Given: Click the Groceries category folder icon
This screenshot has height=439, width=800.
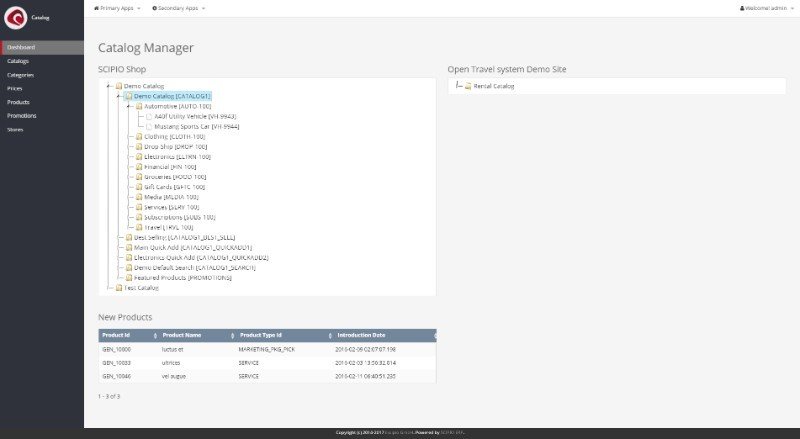Looking at the screenshot, I should pos(139,177).
